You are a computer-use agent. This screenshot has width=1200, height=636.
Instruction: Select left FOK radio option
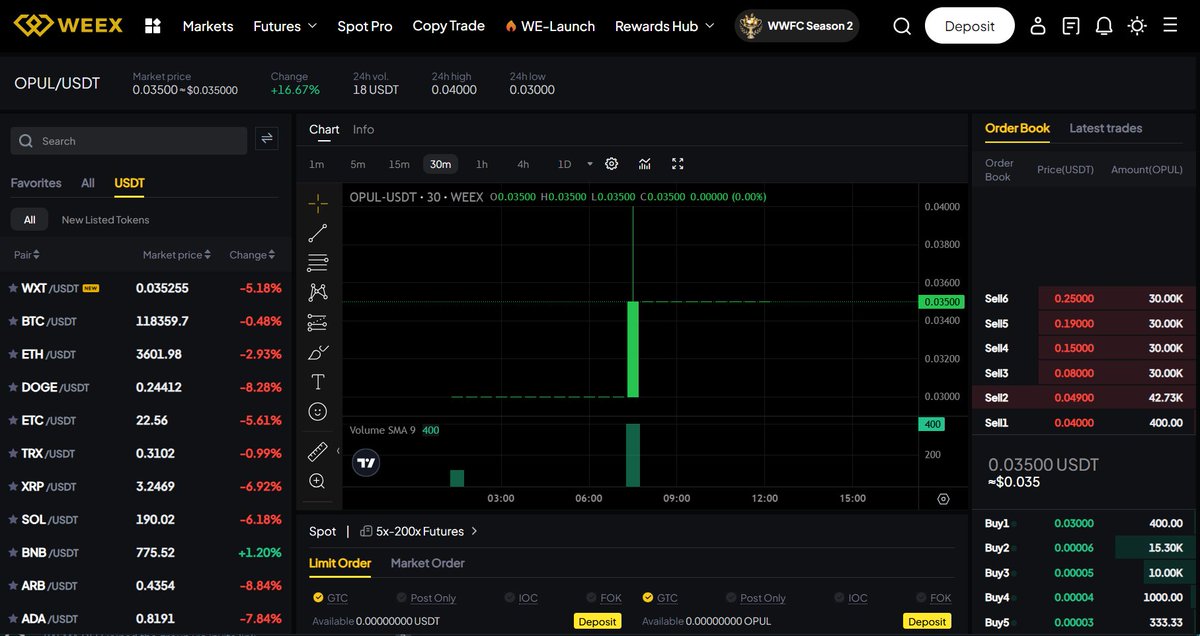592,598
